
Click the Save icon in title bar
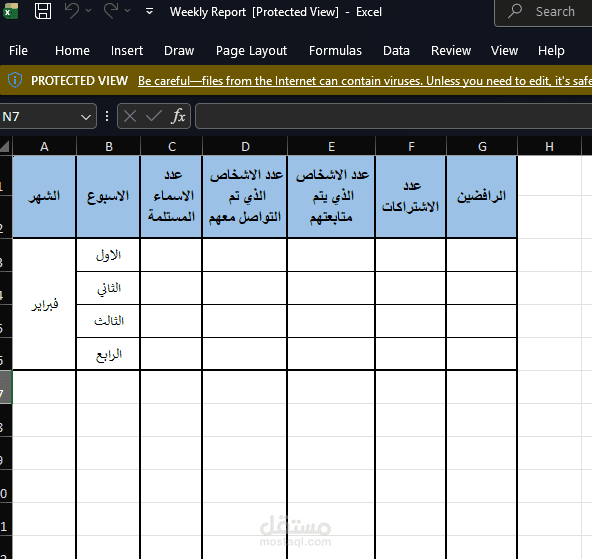pos(43,11)
